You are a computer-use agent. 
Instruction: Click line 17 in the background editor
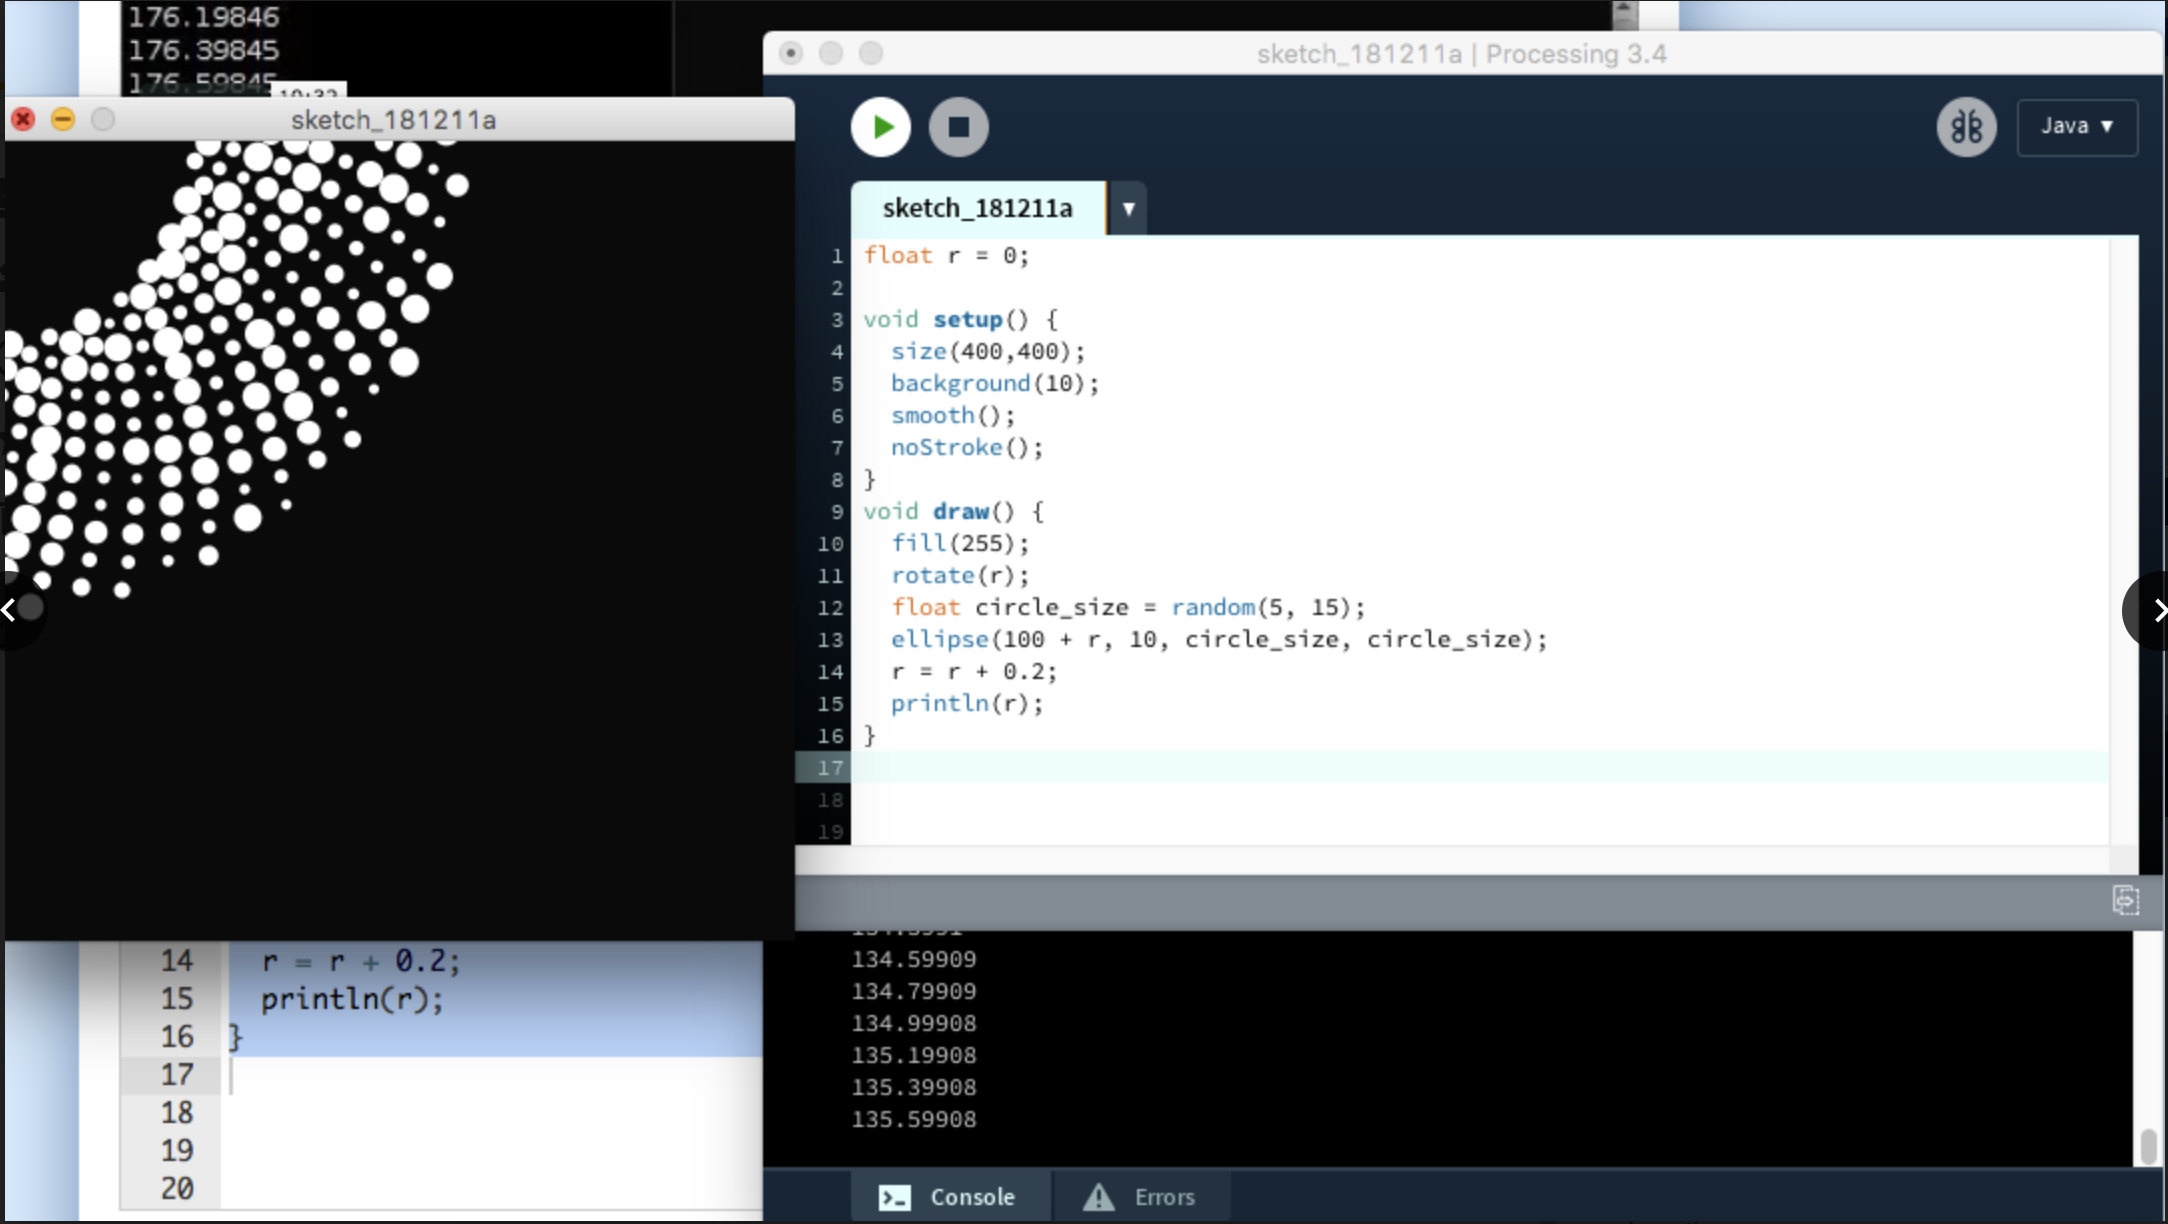(x=177, y=1075)
